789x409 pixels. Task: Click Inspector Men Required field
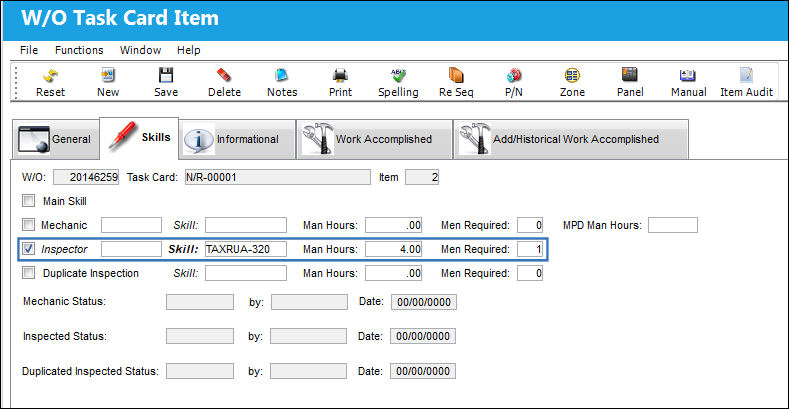(x=530, y=249)
